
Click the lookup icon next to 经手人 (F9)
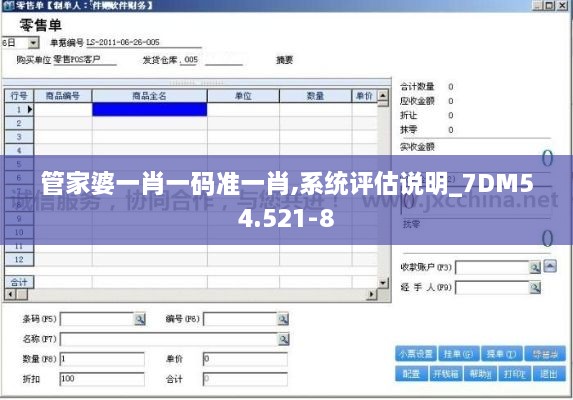click(535, 288)
